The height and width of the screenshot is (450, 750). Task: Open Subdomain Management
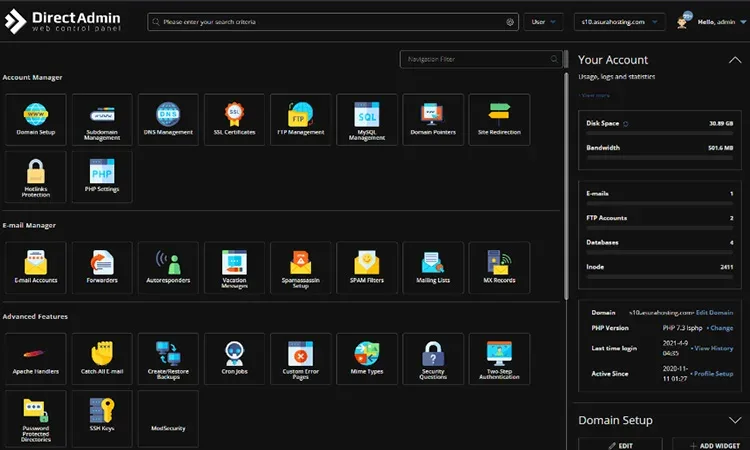point(102,120)
